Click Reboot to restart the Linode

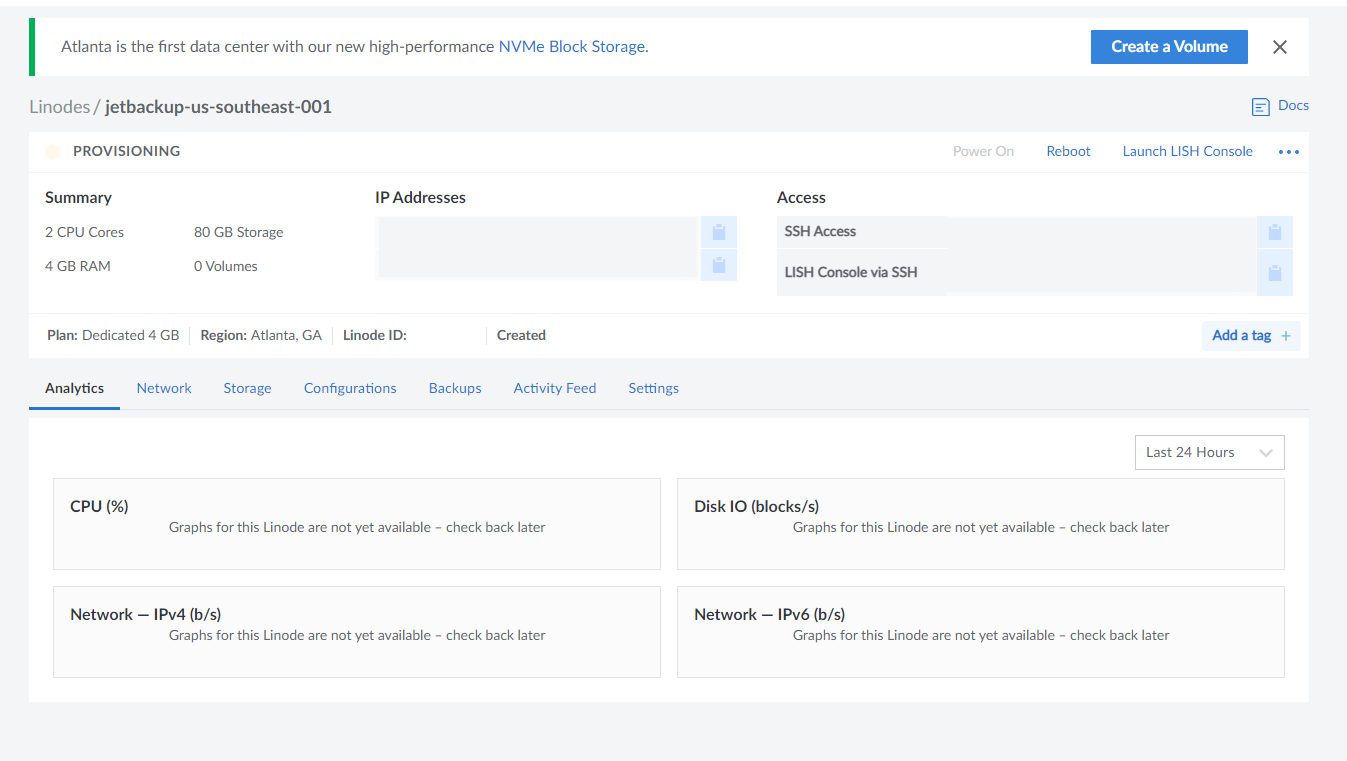click(1068, 151)
